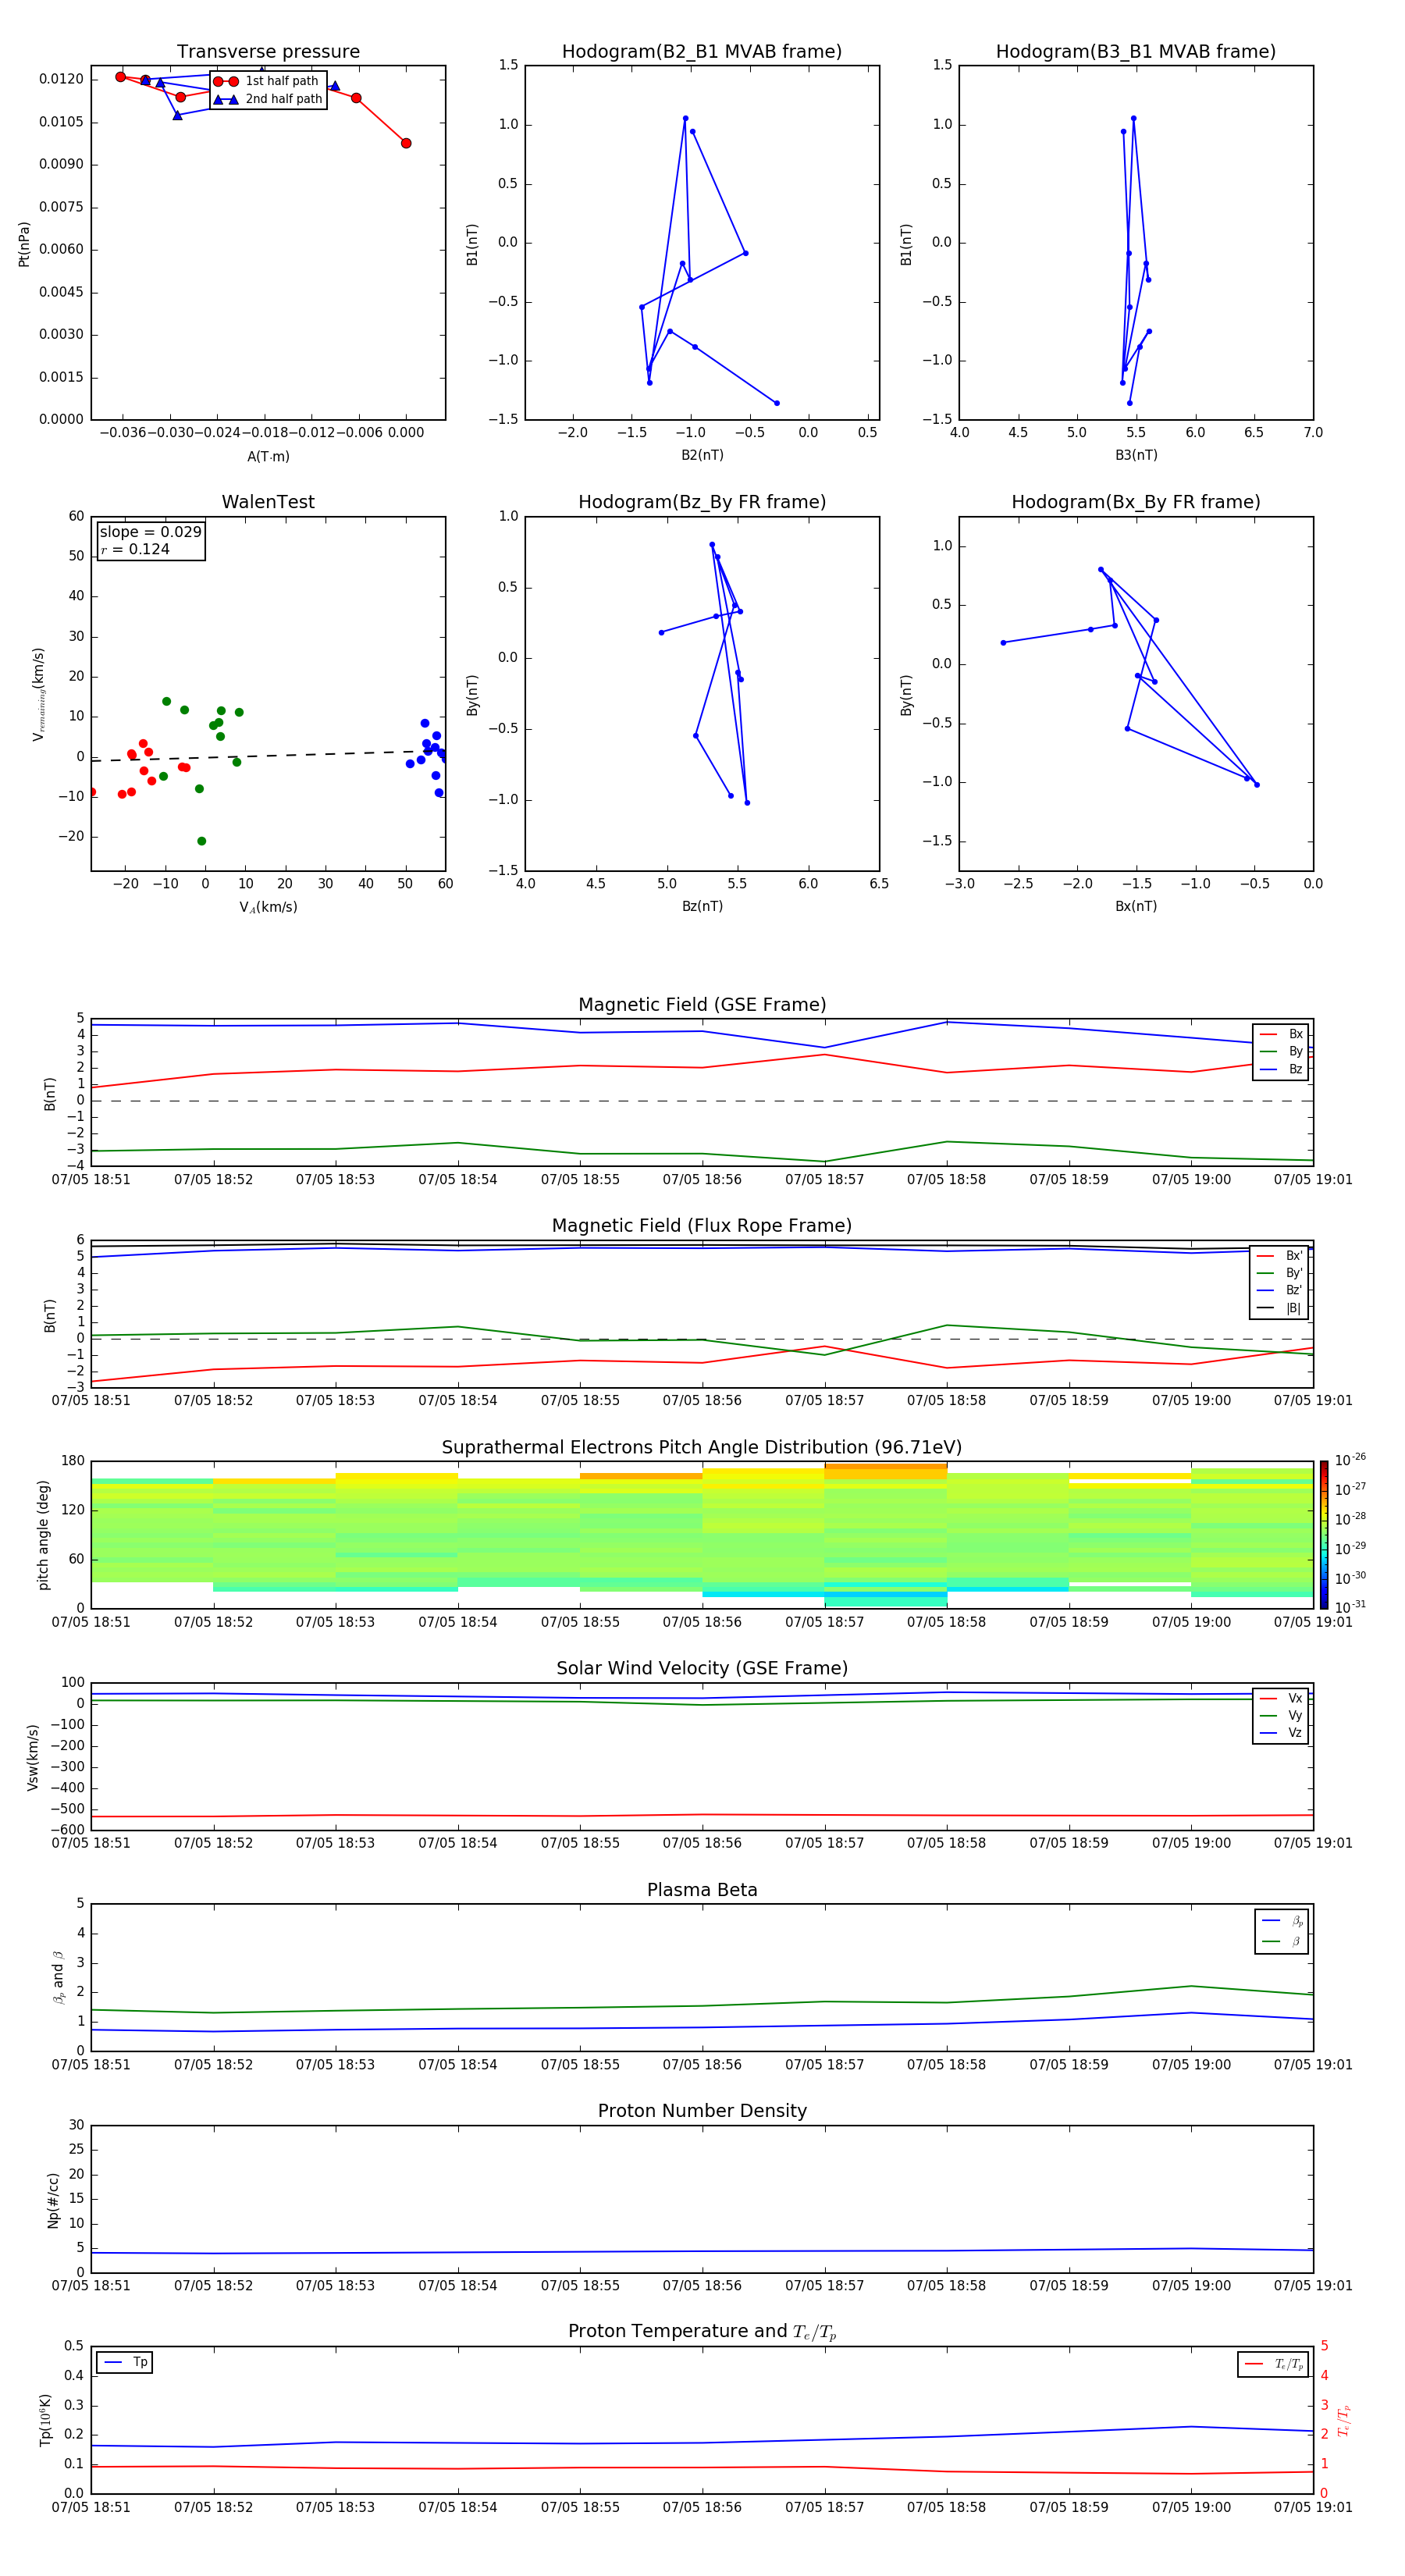
Task: Click the "Hodogram(B3_B1 MVAB frame)" title
Action: click(x=1136, y=52)
